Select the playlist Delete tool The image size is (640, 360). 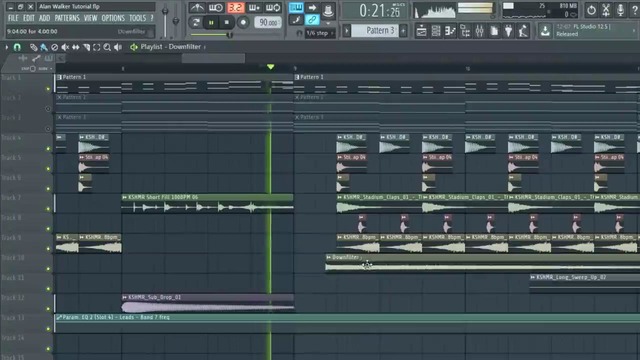pyautogui.click(x=54, y=47)
